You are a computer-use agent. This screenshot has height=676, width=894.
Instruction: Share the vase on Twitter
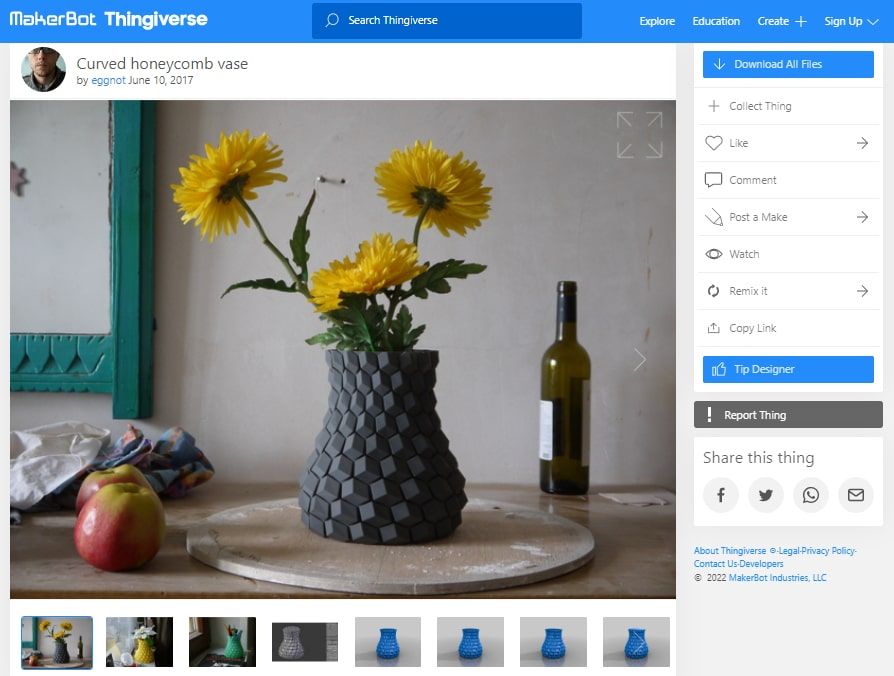(x=766, y=494)
